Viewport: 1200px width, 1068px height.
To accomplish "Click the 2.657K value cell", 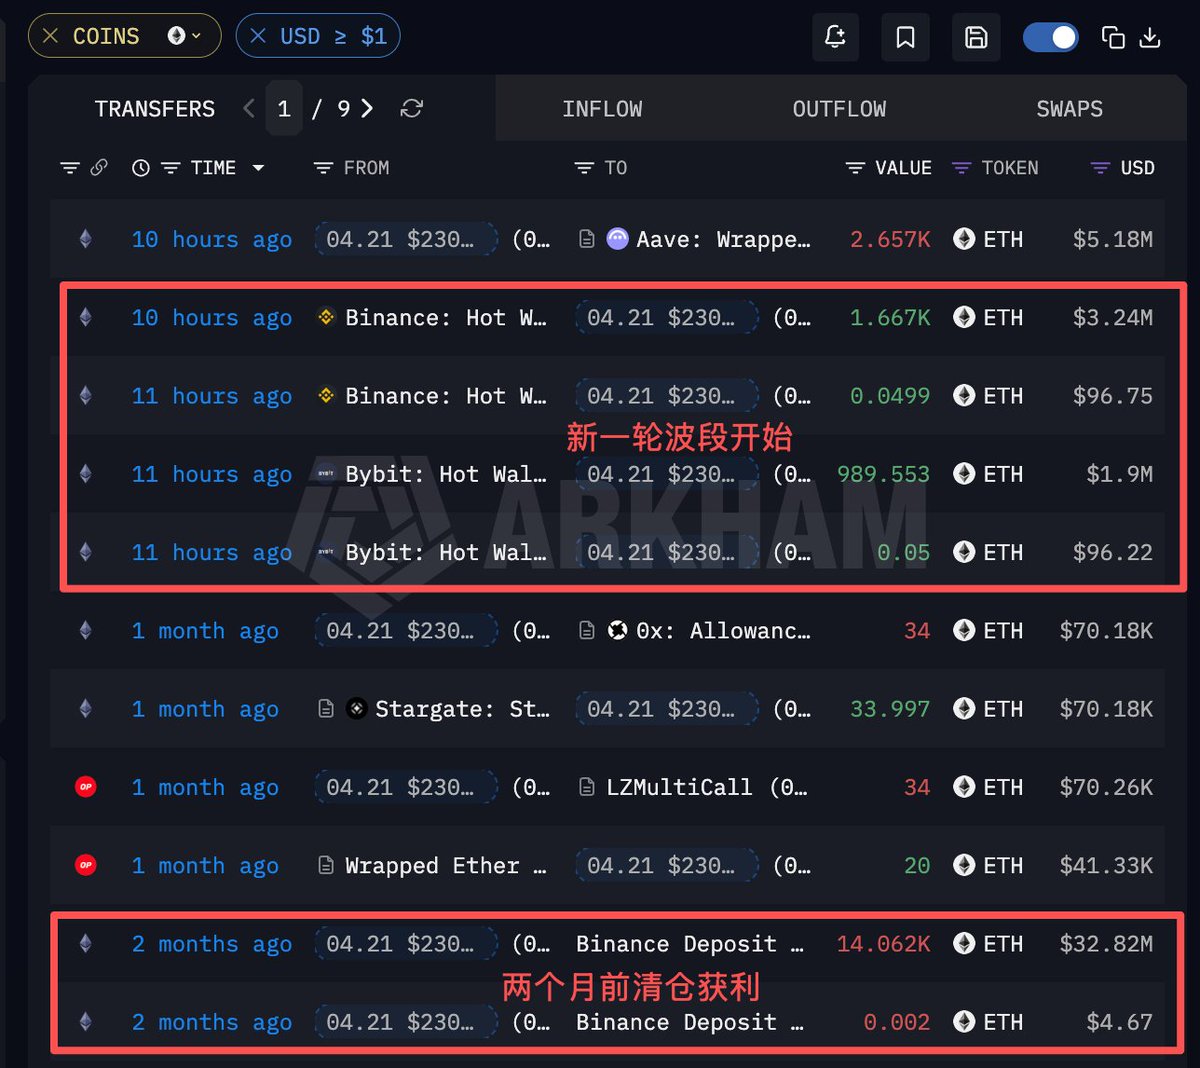I will (890, 240).
